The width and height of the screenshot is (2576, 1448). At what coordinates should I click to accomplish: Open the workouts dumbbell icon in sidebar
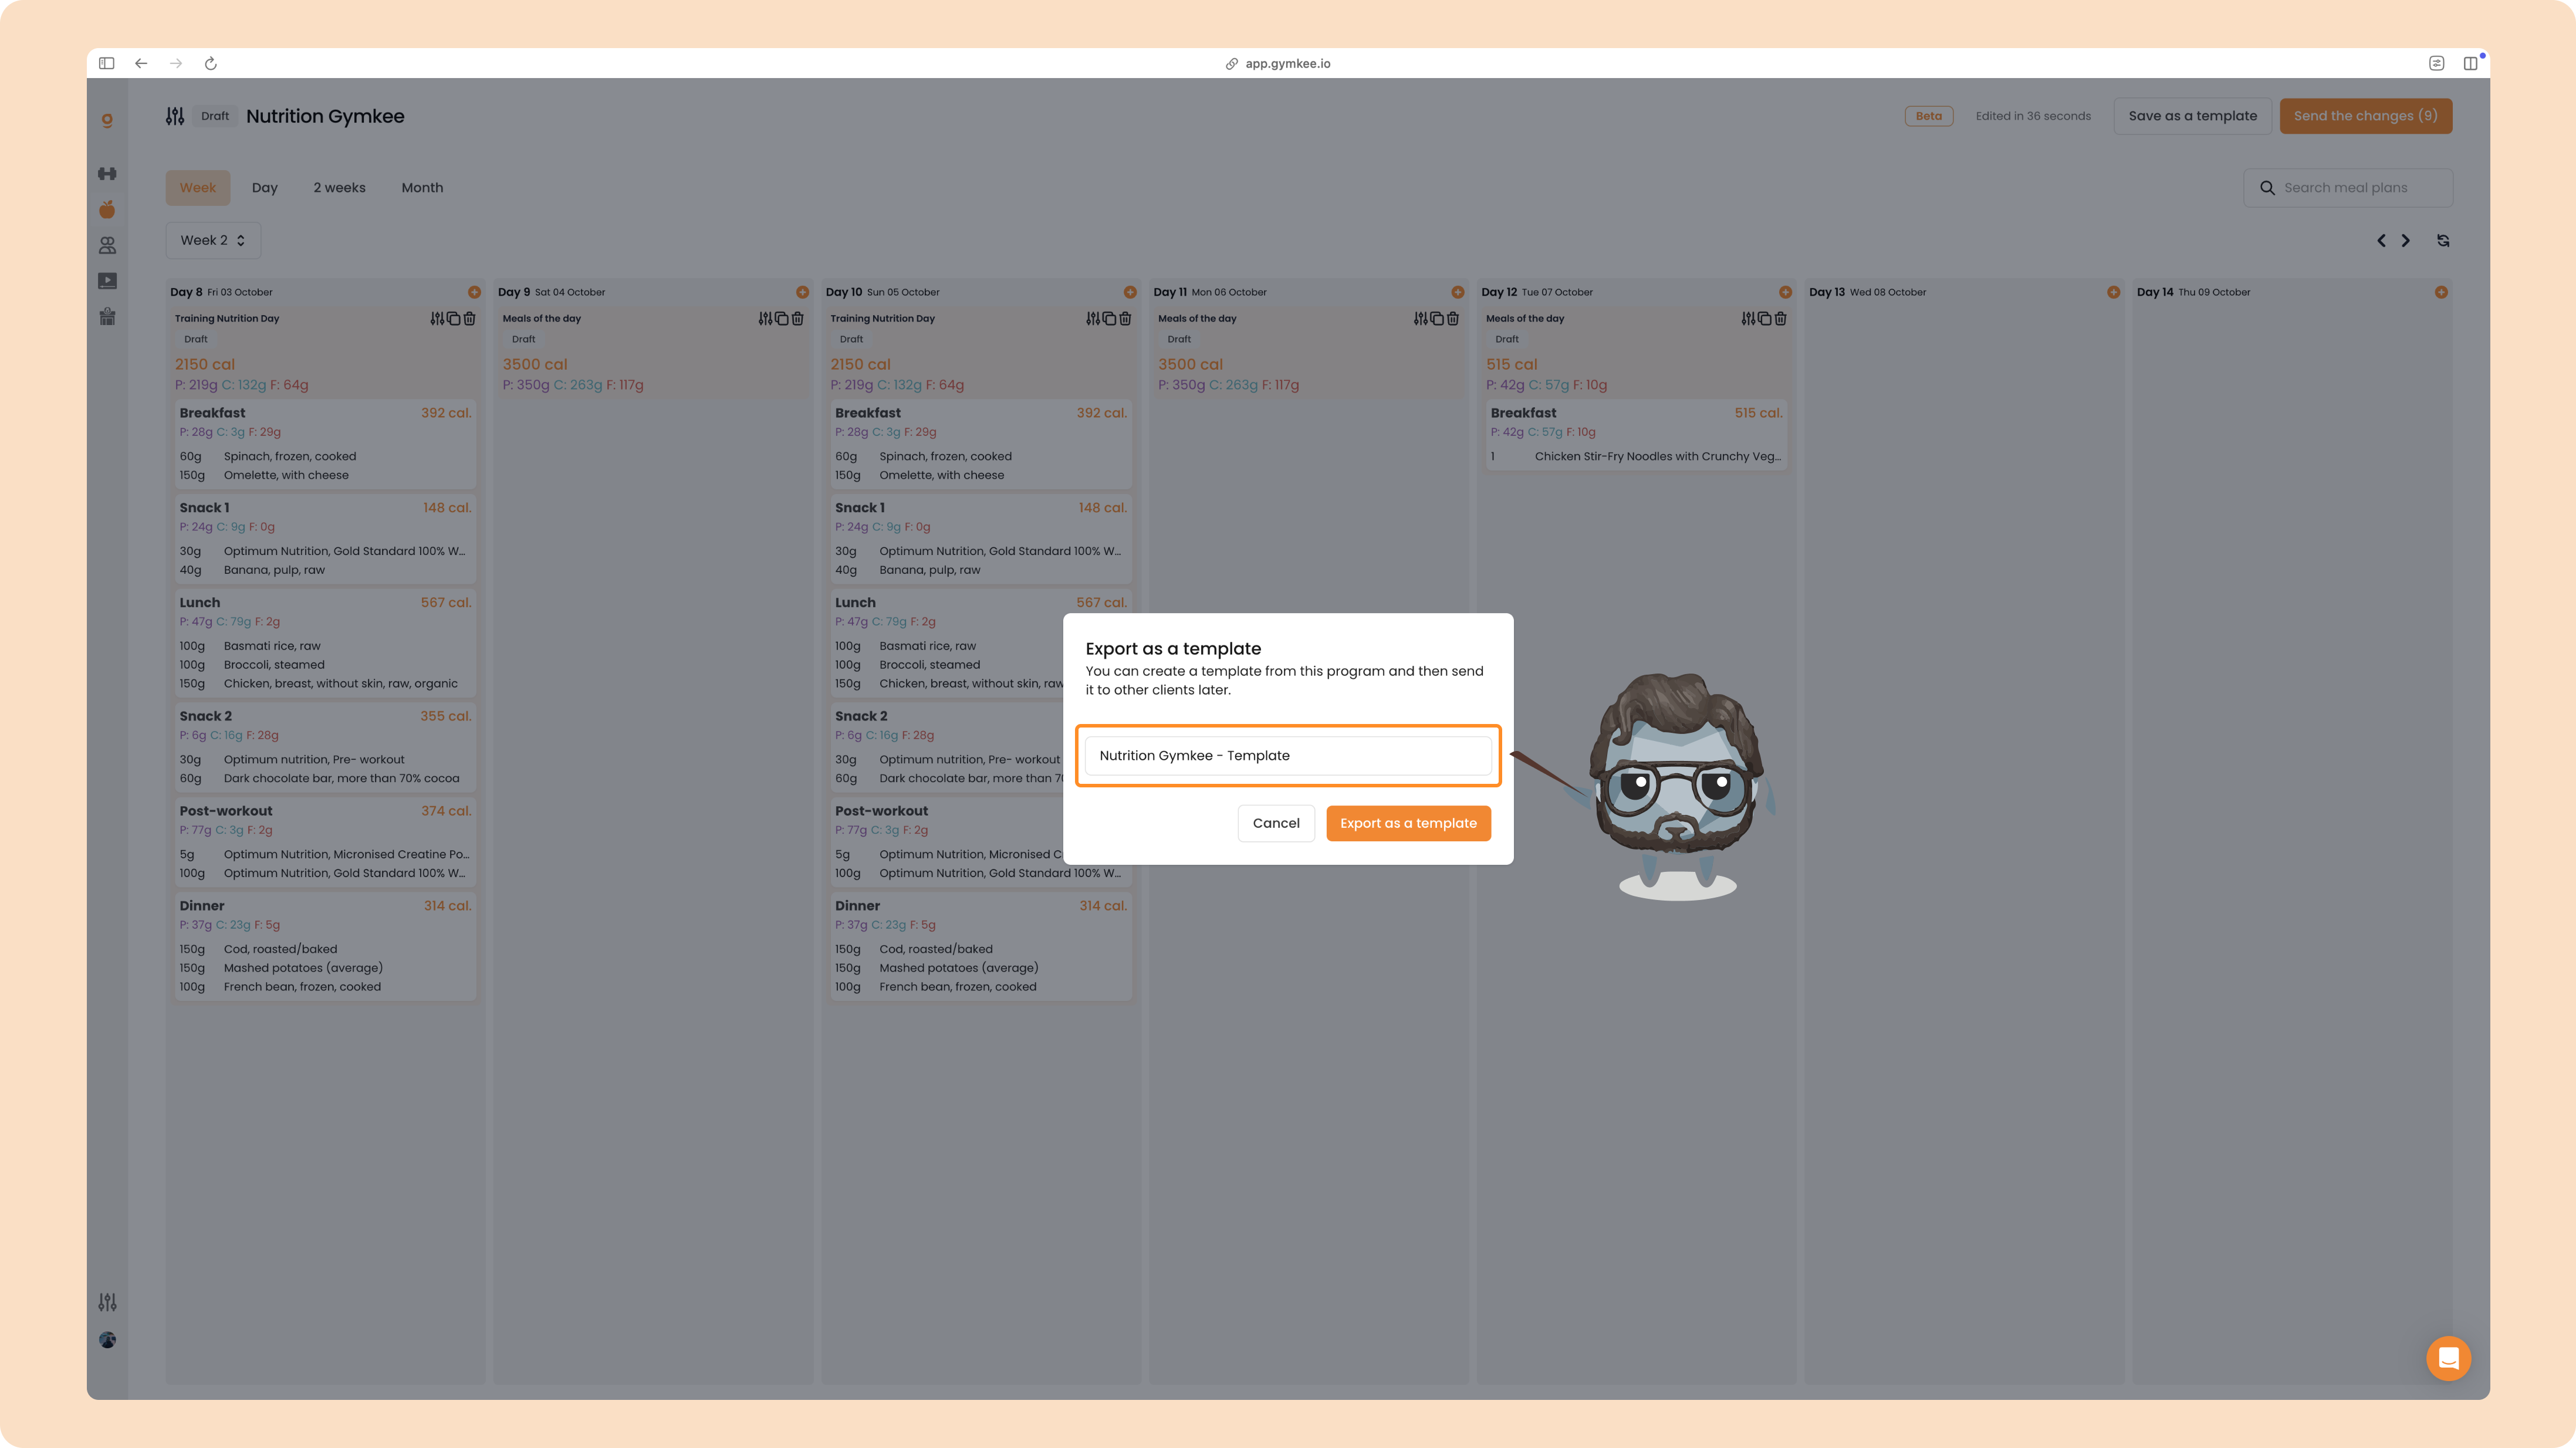click(x=107, y=174)
